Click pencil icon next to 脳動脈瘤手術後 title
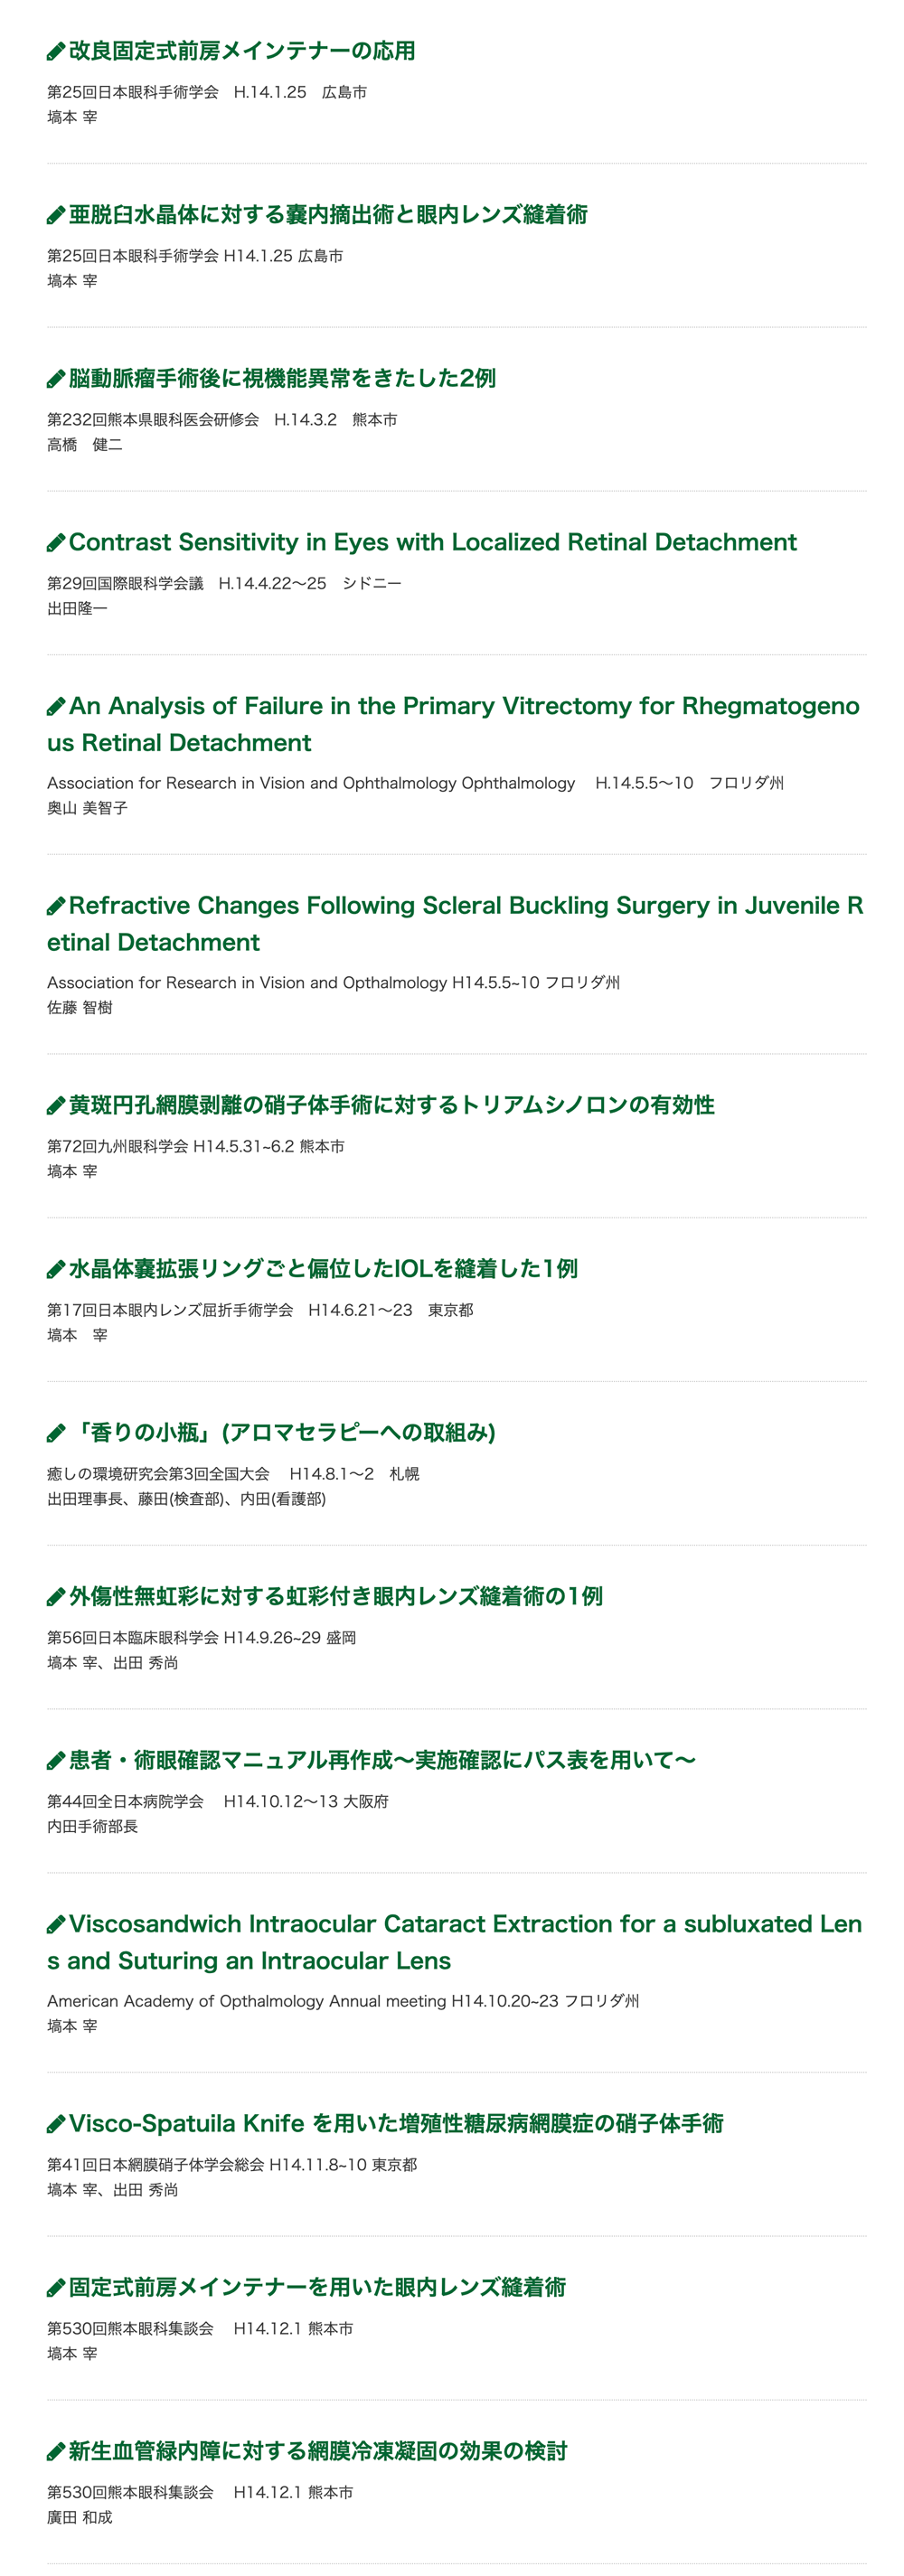 point(56,379)
